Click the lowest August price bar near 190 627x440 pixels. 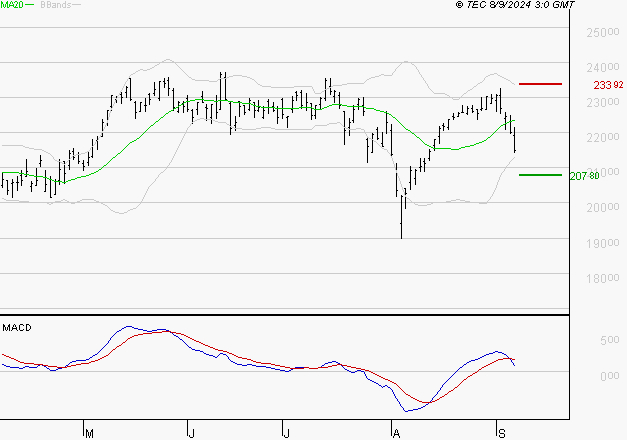point(401,216)
